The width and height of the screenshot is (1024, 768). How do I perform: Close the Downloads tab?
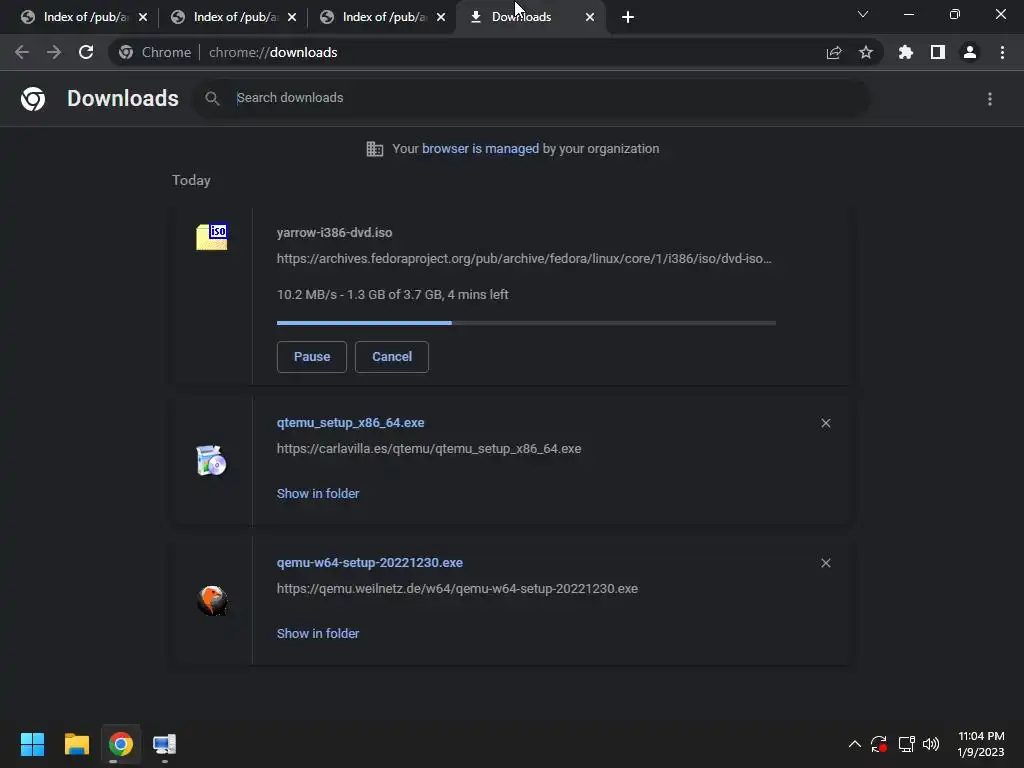pos(590,17)
